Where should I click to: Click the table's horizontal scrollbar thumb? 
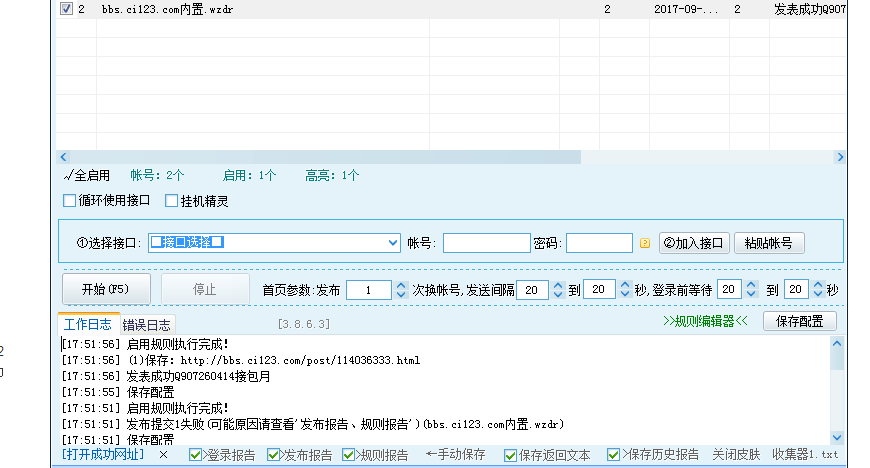coord(326,157)
